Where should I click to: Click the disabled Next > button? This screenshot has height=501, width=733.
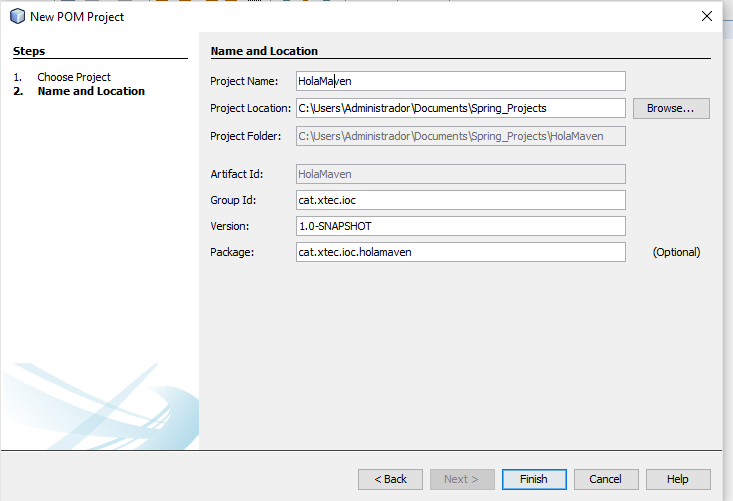462,479
